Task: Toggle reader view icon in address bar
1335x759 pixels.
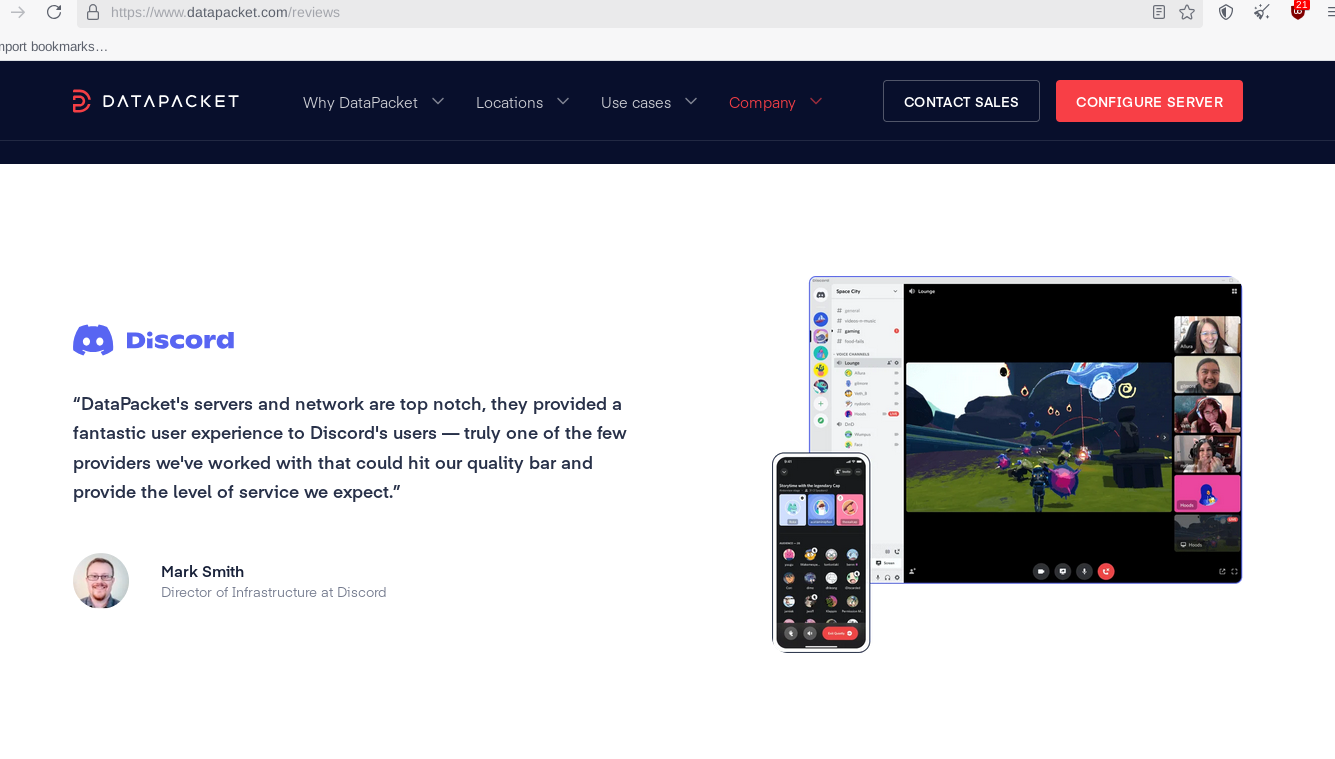Action: click(1159, 12)
